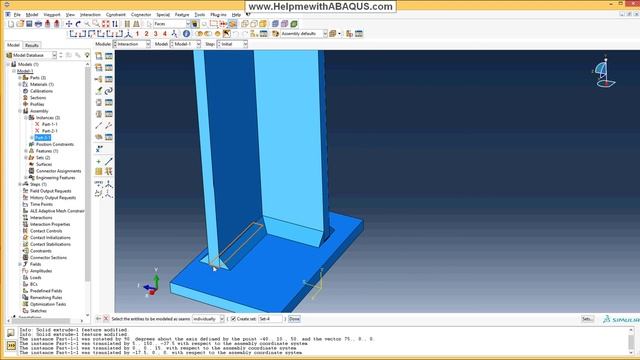The width and height of the screenshot is (640, 360).
Task: Toggle the Create set checkbox
Action: [x=233, y=319]
